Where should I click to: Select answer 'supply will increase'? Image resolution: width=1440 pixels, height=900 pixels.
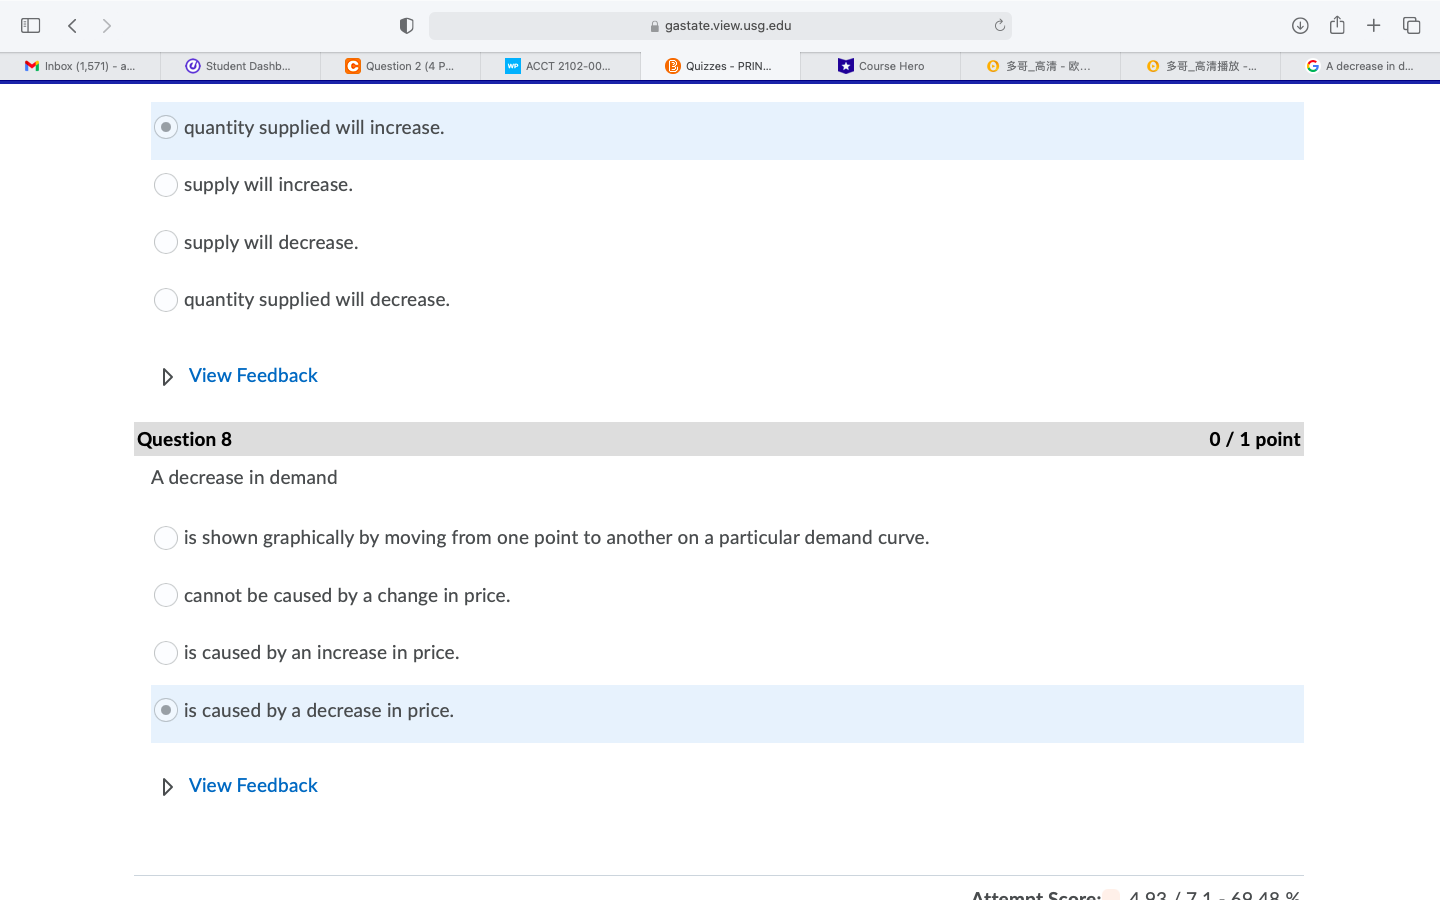[166, 184]
